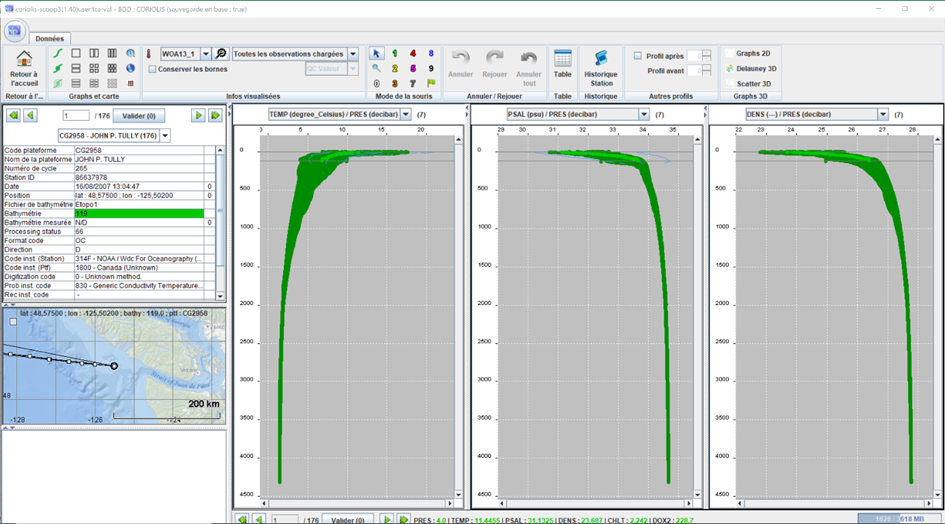The image size is (945, 524).
Task: Select the Date value 16/08/2007 13:04:47
Action: tap(139, 186)
